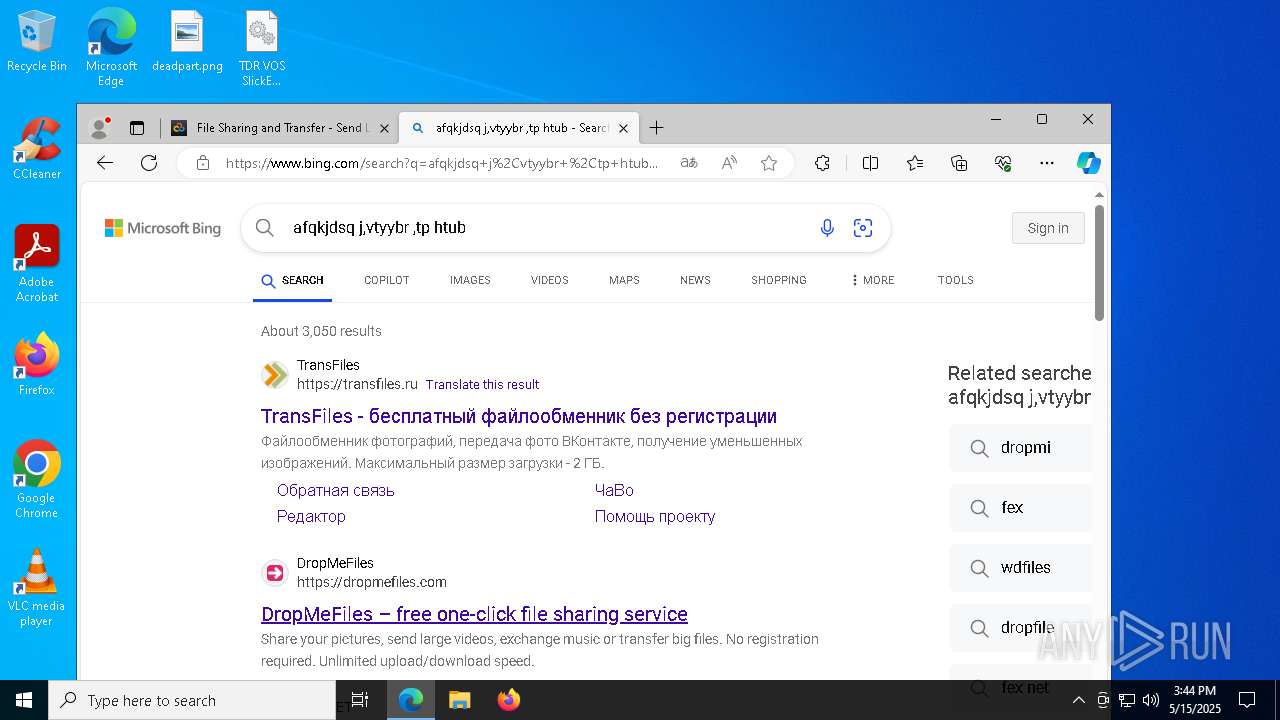Open the TOOLS search options
The width and height of the screenshot is (1280, 720).
pyautogui.click(x=956, y=280)
